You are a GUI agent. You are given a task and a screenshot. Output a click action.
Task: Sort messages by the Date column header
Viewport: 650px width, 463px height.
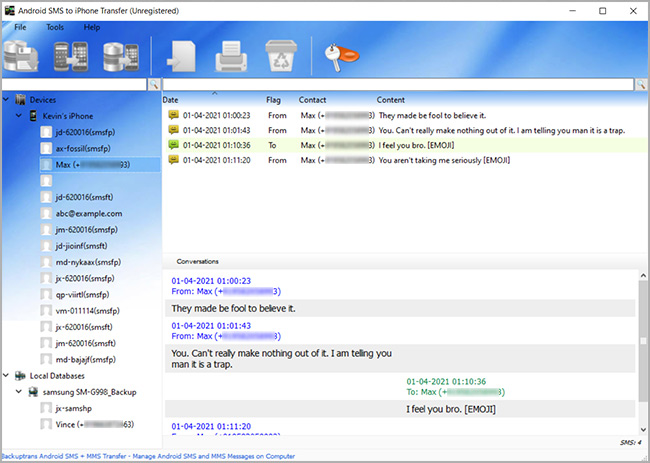[x=171, y=100]
